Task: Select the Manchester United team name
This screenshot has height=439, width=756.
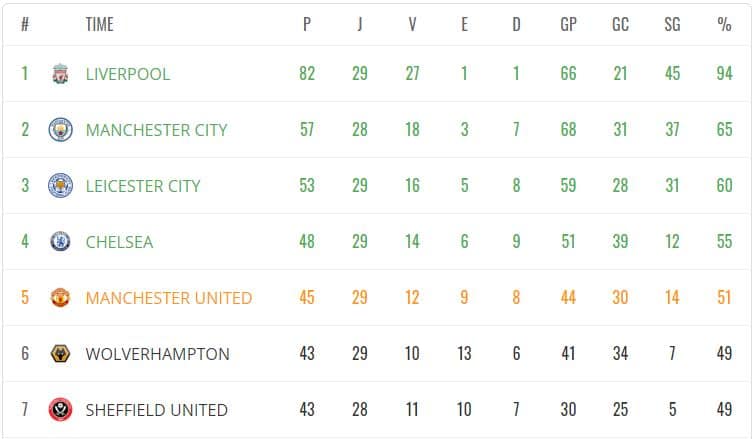Action: coord(169,298)
